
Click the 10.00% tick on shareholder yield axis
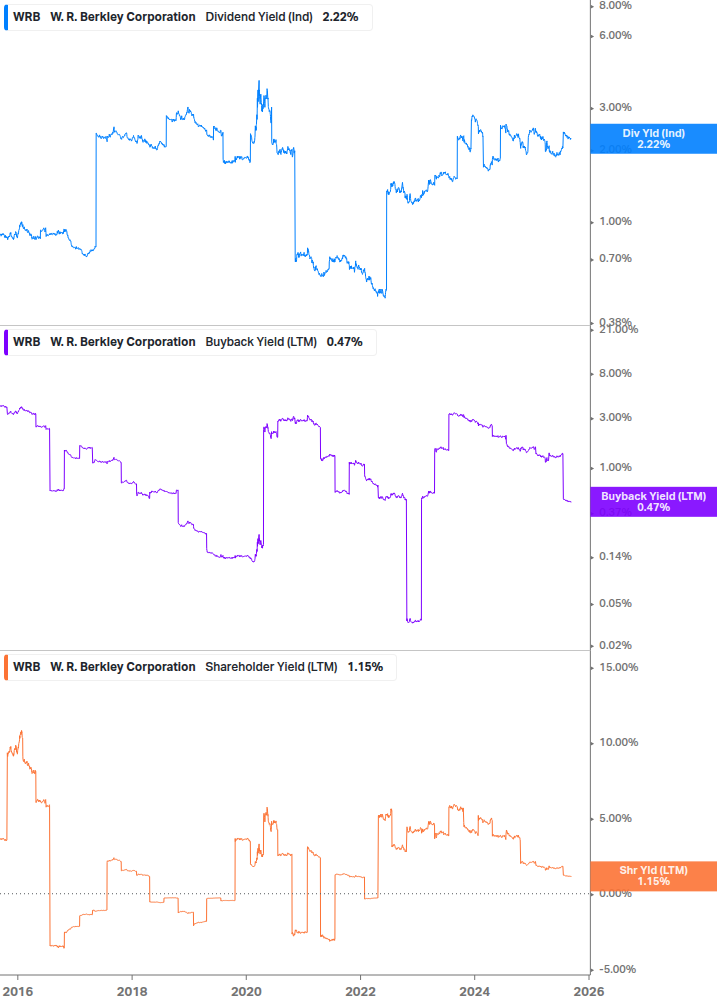pyautogui.click(x=618, y=743)
